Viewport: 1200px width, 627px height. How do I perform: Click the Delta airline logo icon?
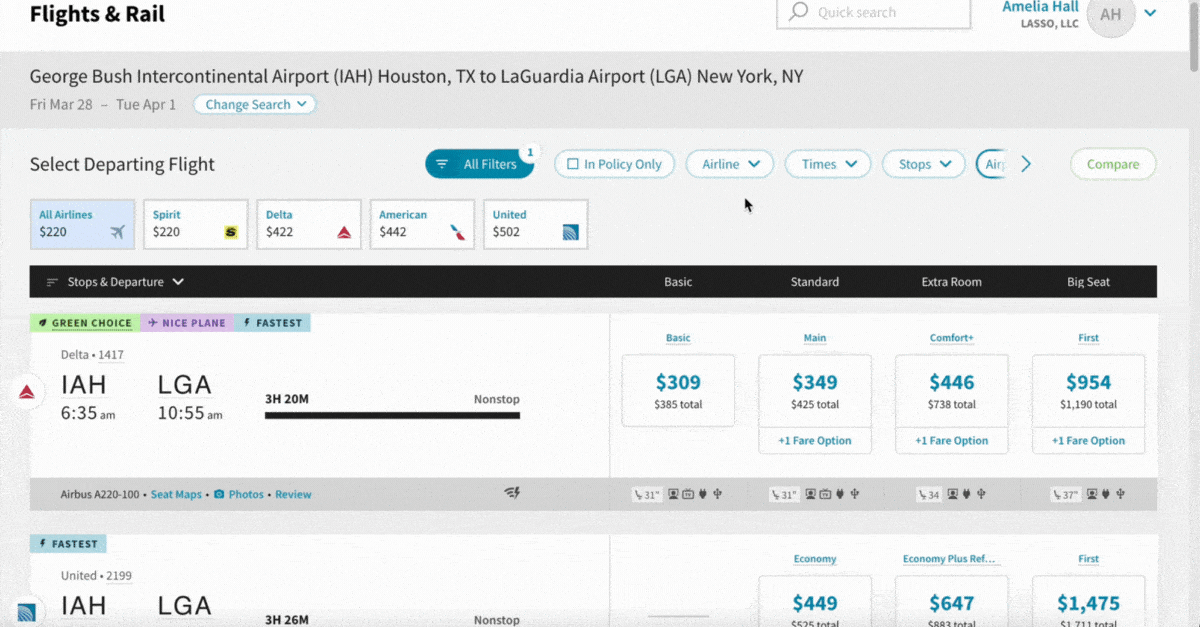click(28, 391)
